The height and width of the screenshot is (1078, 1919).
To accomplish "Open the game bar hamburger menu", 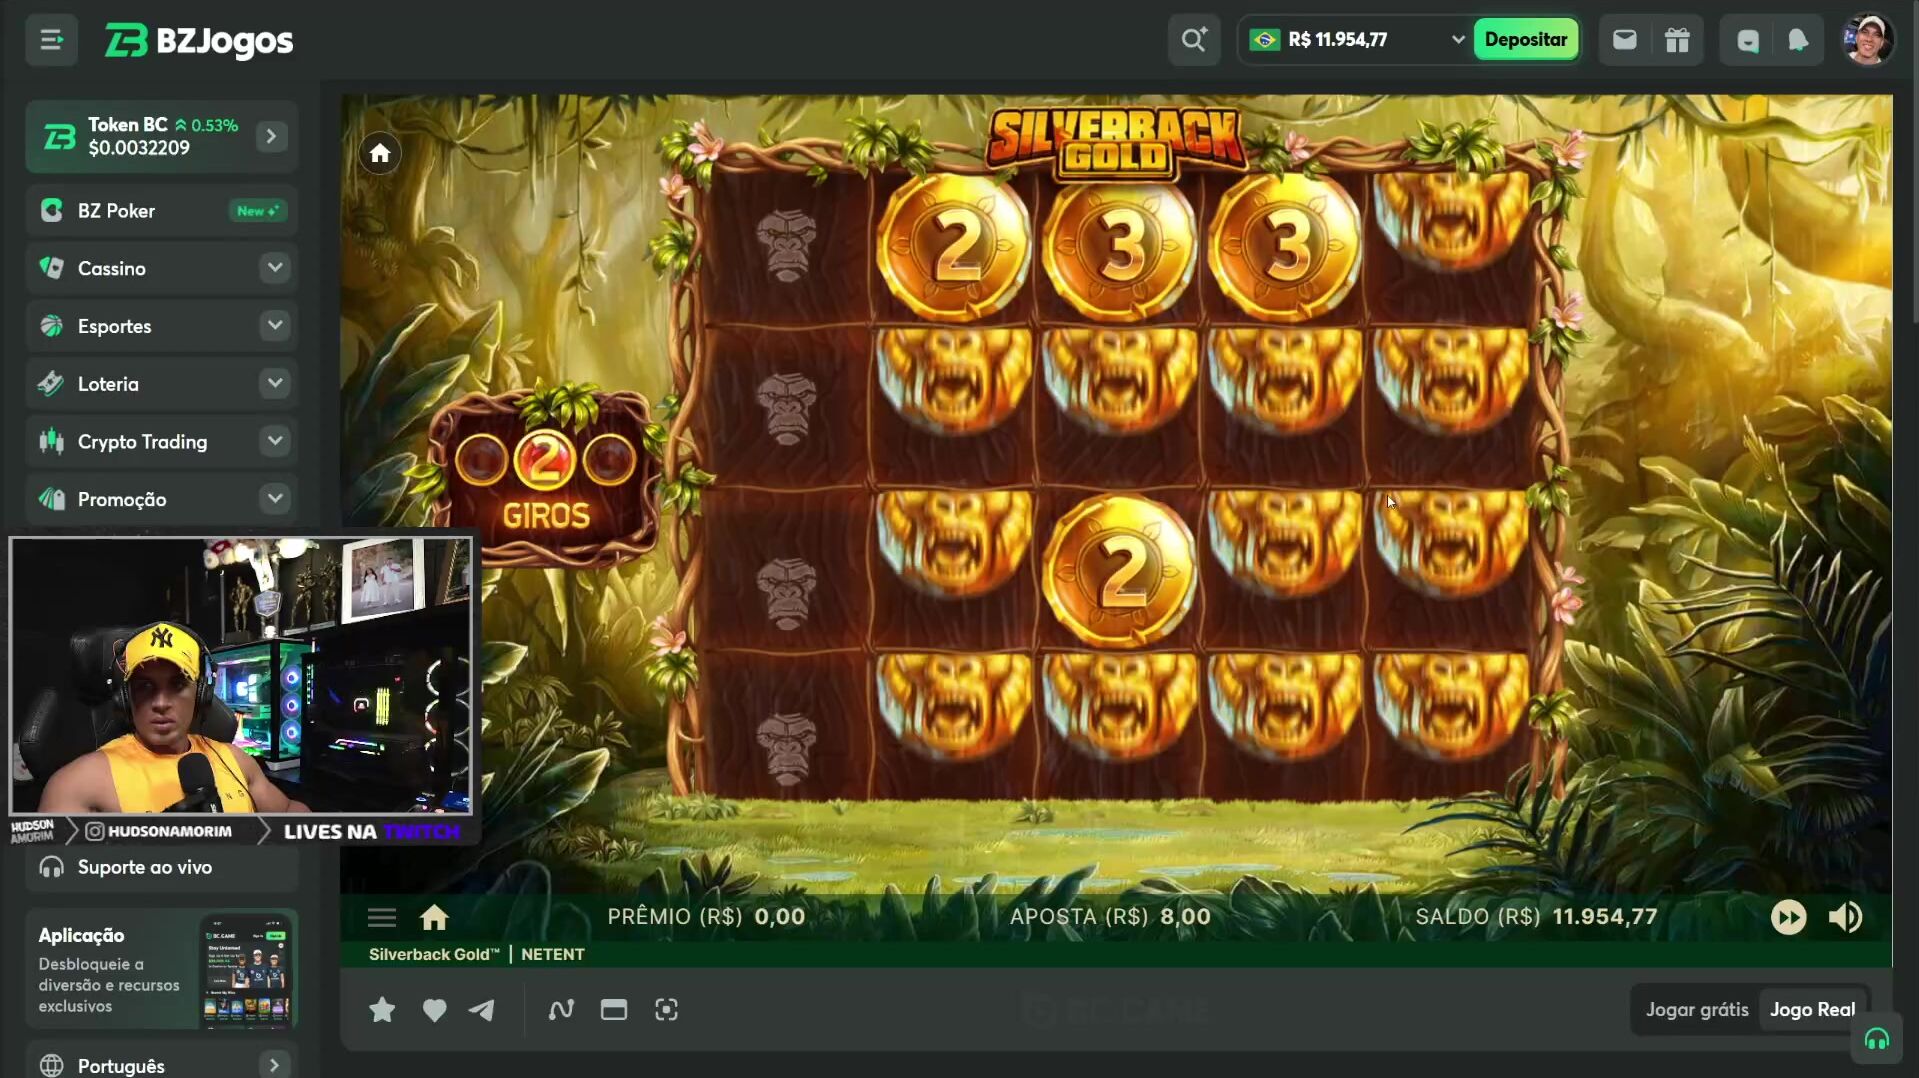I will tap(382, 917).
